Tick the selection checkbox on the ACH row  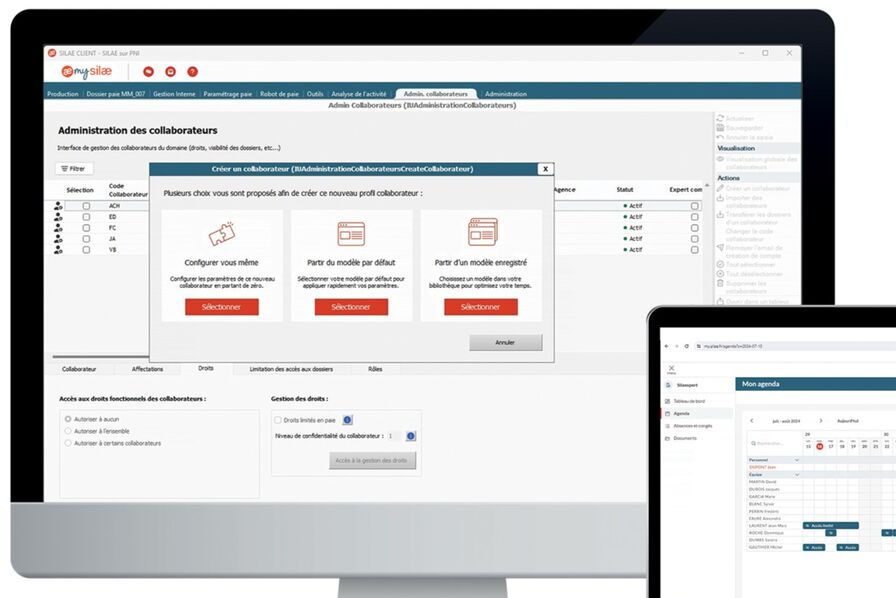(x=86, y=206)
